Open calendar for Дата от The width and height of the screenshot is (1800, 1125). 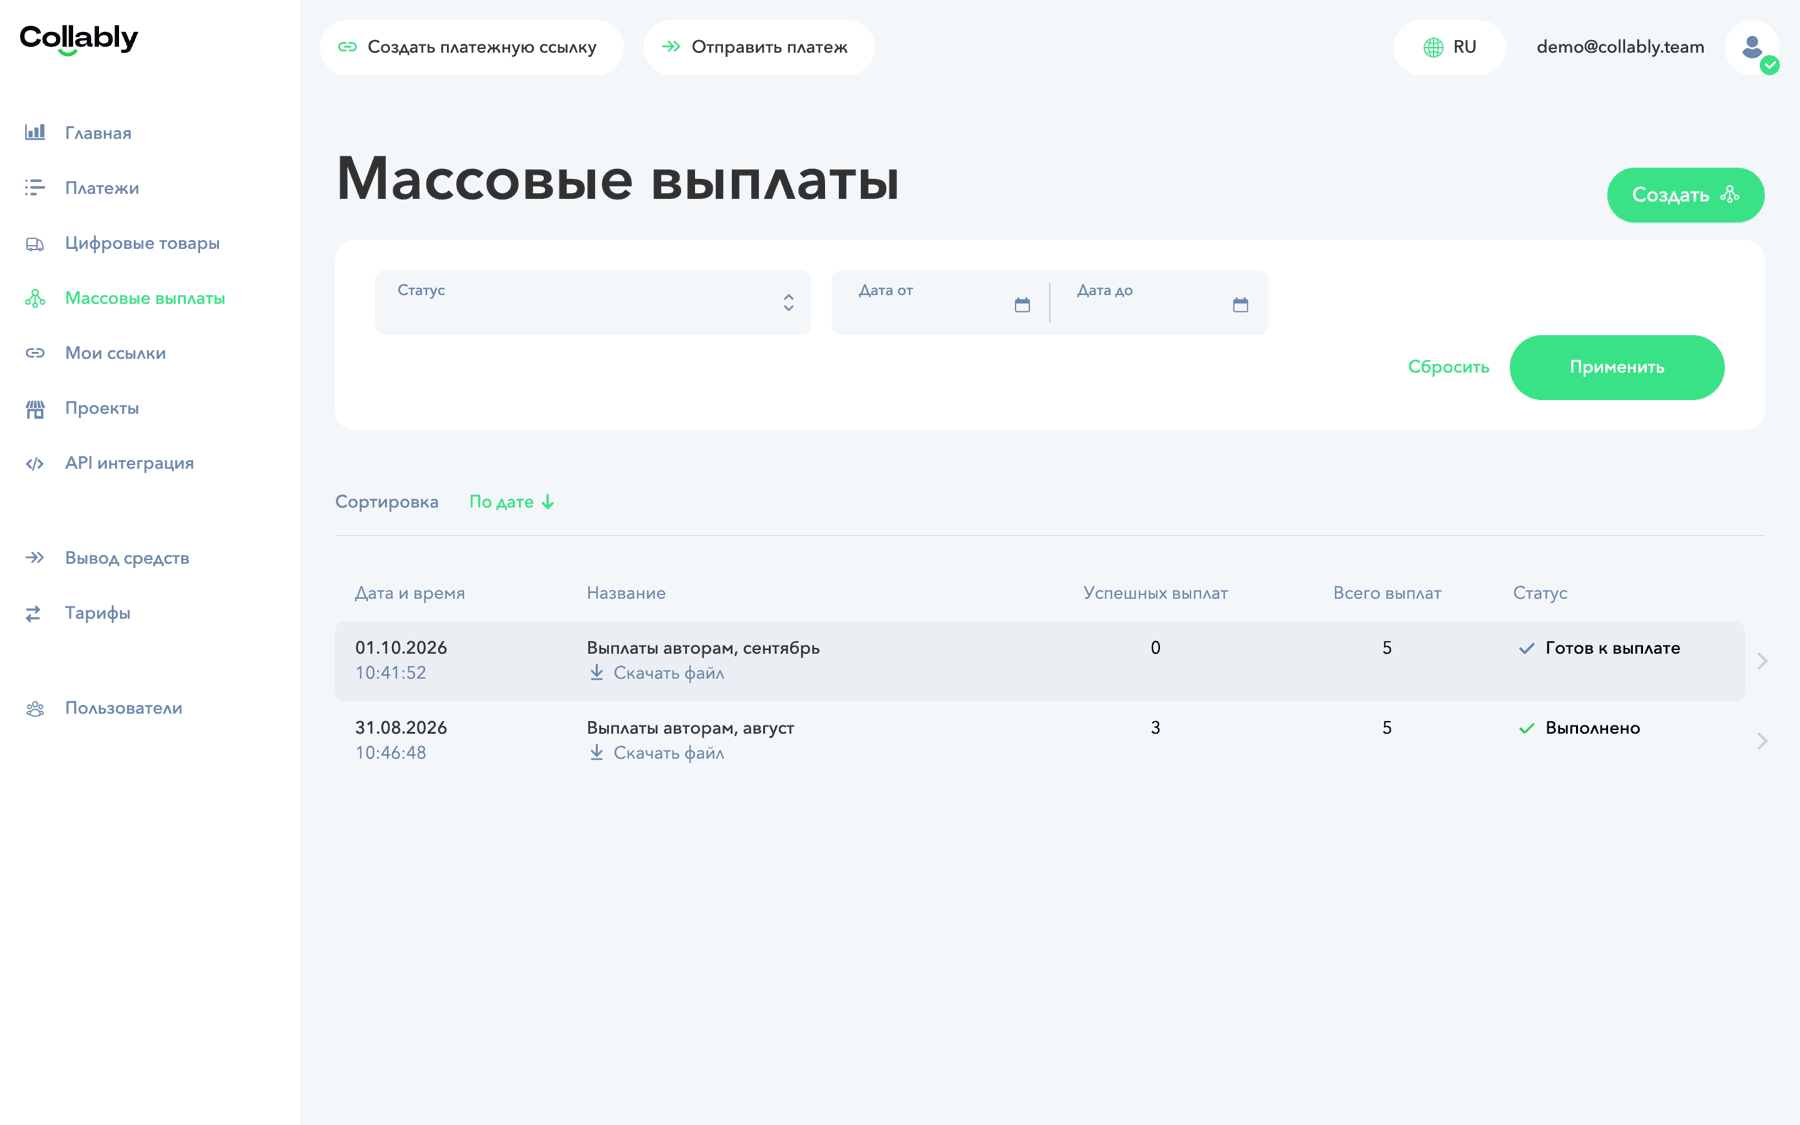(x=1022, y=304)
